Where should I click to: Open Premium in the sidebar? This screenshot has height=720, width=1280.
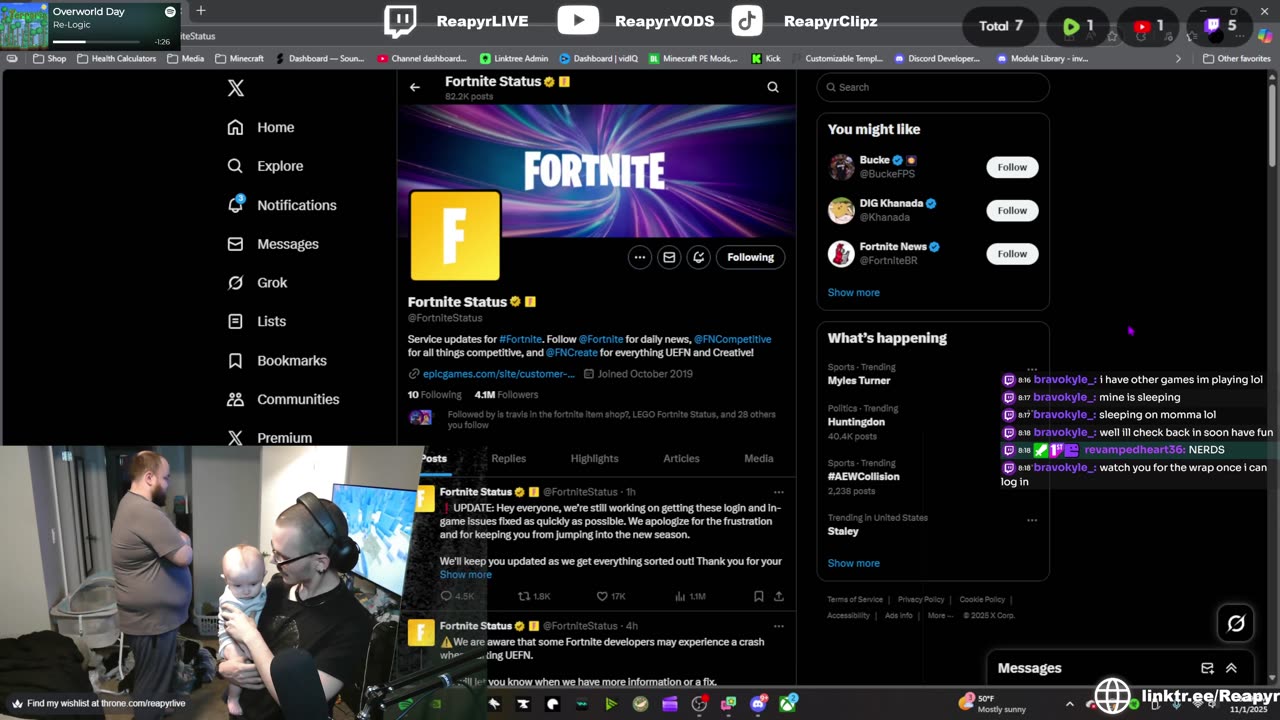[x=269, y=438]
